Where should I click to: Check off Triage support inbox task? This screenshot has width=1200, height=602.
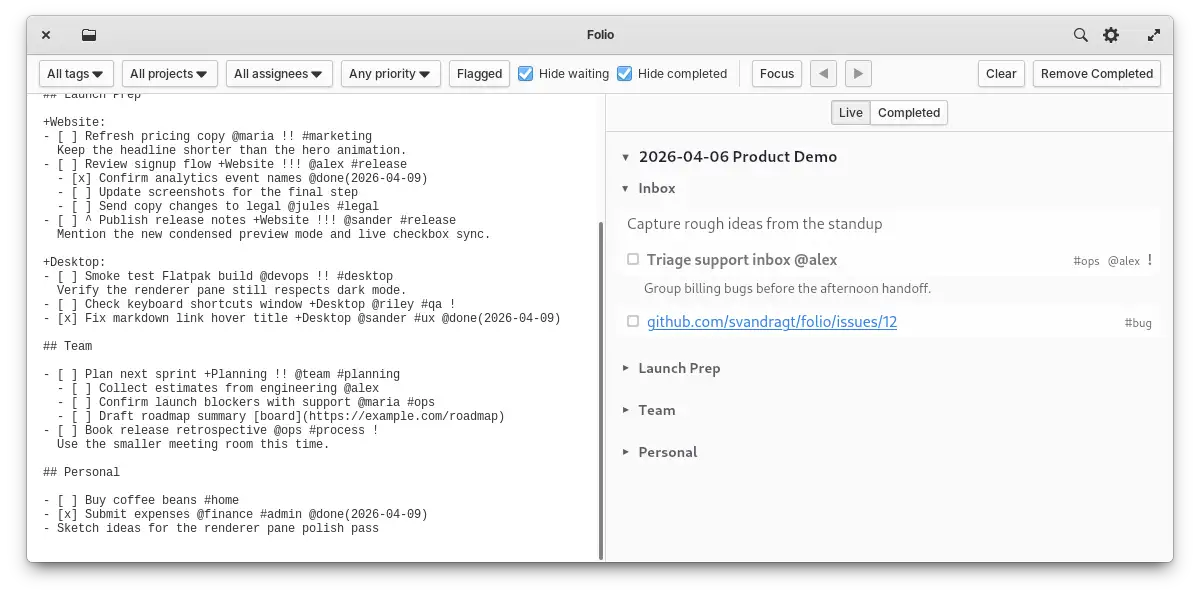click(633, 259)
